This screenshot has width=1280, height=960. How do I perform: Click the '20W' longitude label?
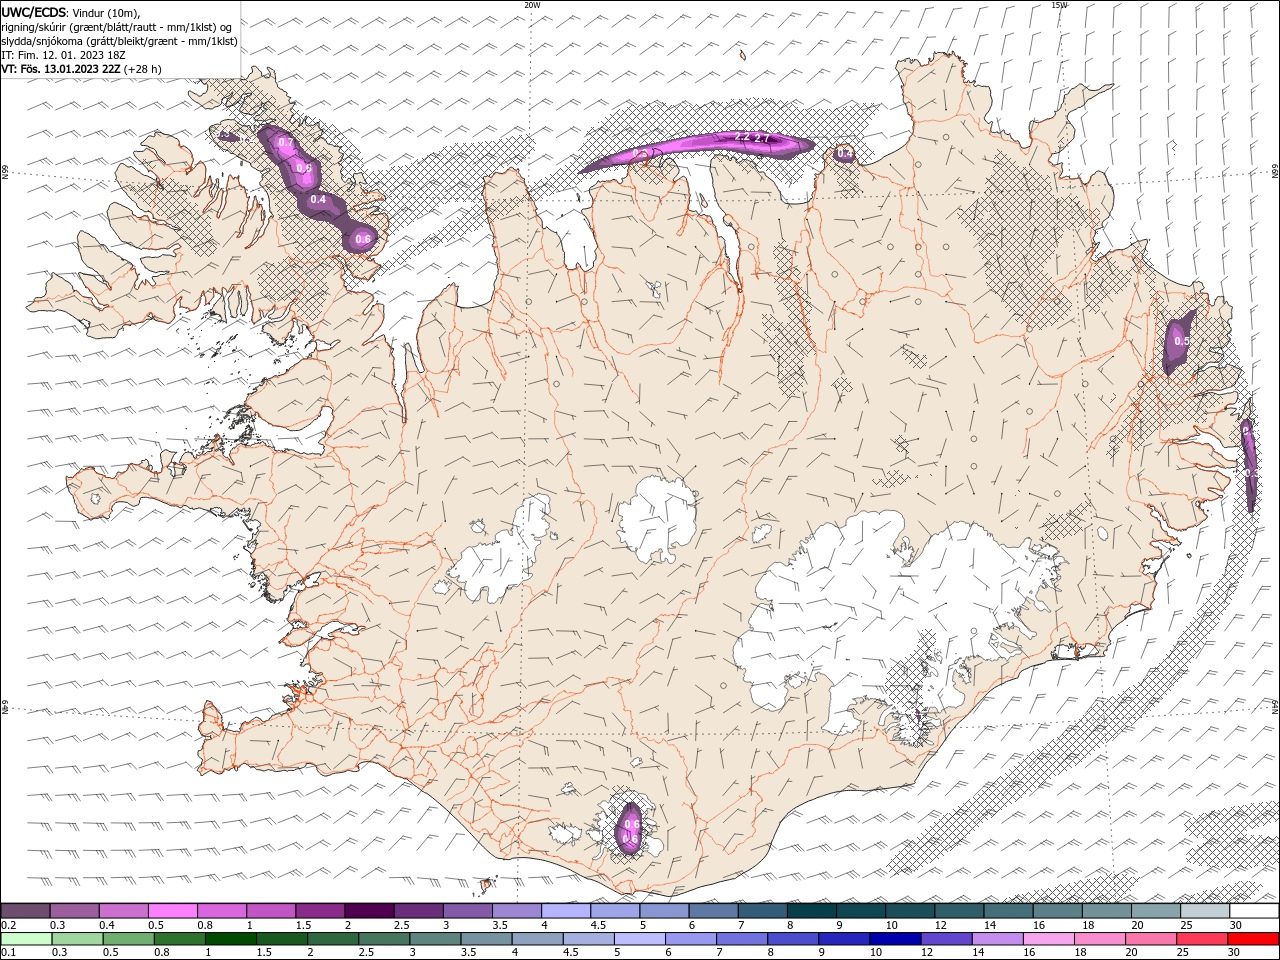pos(532,5)
